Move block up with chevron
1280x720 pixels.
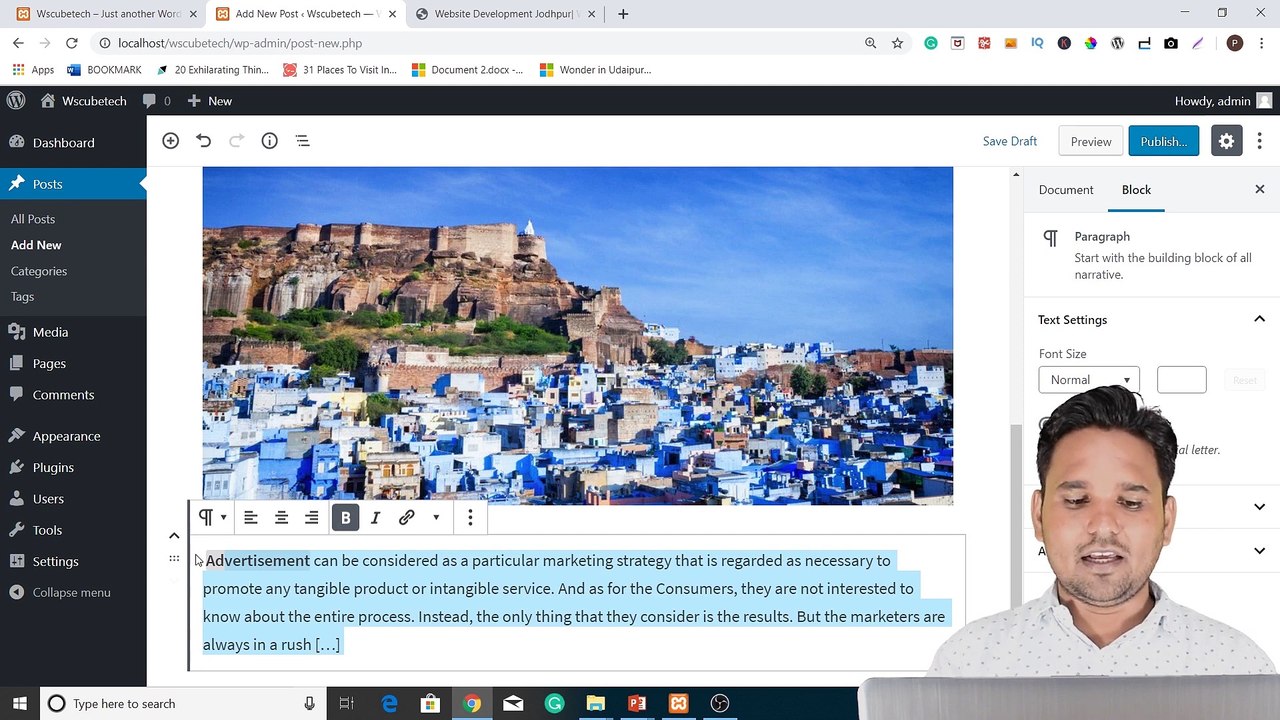(174, 536)
